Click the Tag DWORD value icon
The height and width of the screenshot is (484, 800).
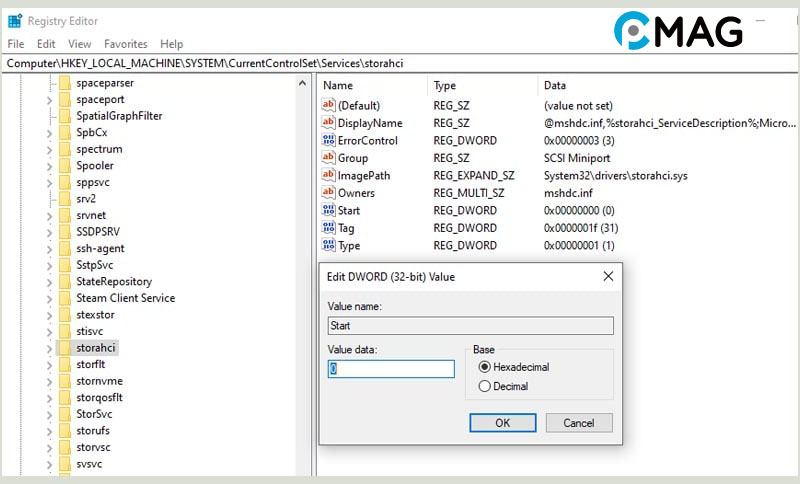[328, 228]
